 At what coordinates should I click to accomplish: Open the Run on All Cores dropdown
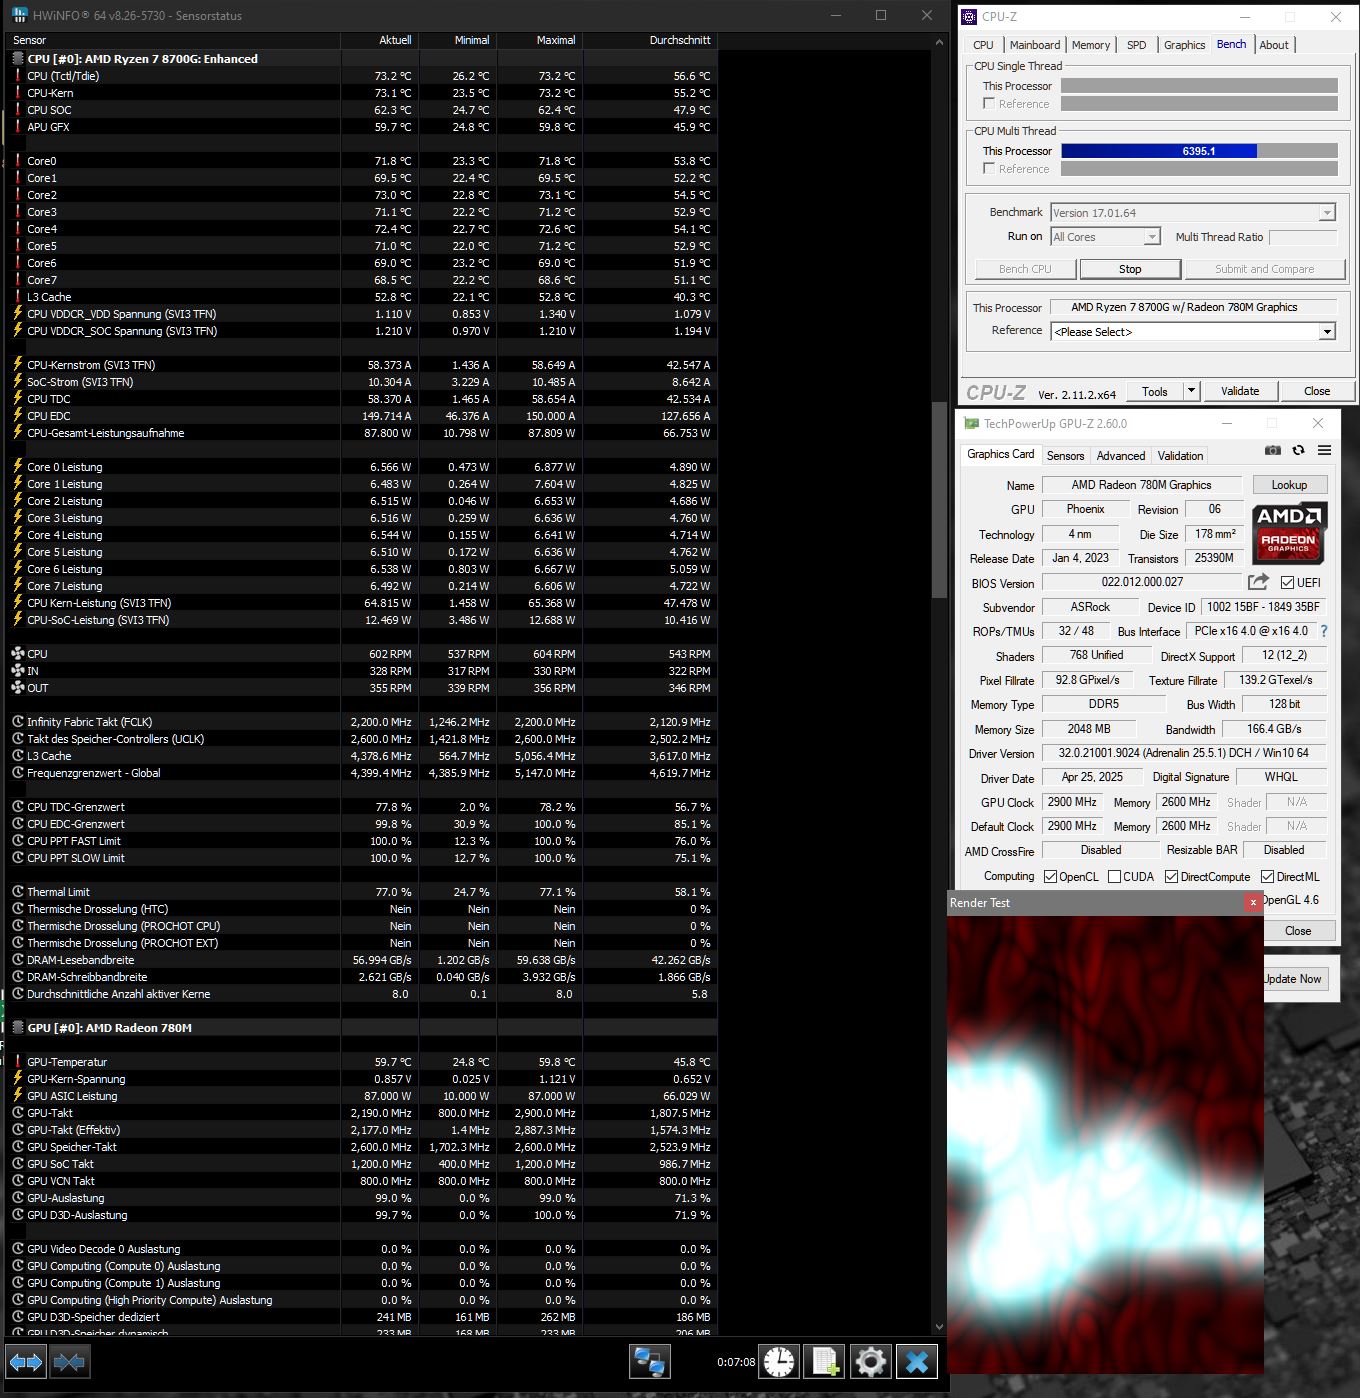(x=1152, y=237)
